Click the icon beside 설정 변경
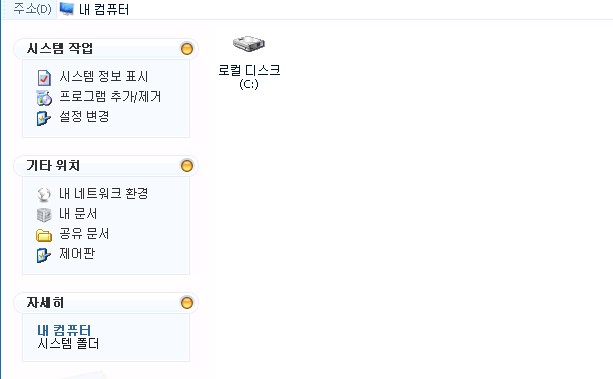The width and height of the screenshot is (613, 379). point(43,118)
